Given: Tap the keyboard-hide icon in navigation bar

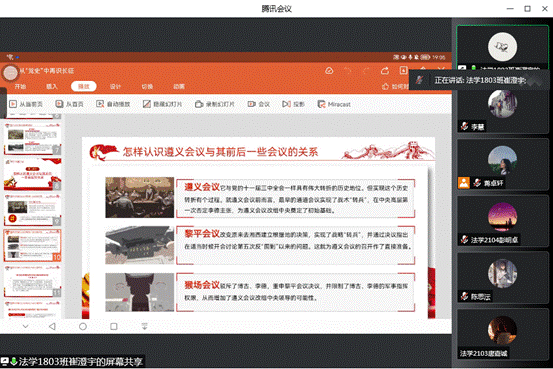Looking at the screenshot, I should pos(145,326).
